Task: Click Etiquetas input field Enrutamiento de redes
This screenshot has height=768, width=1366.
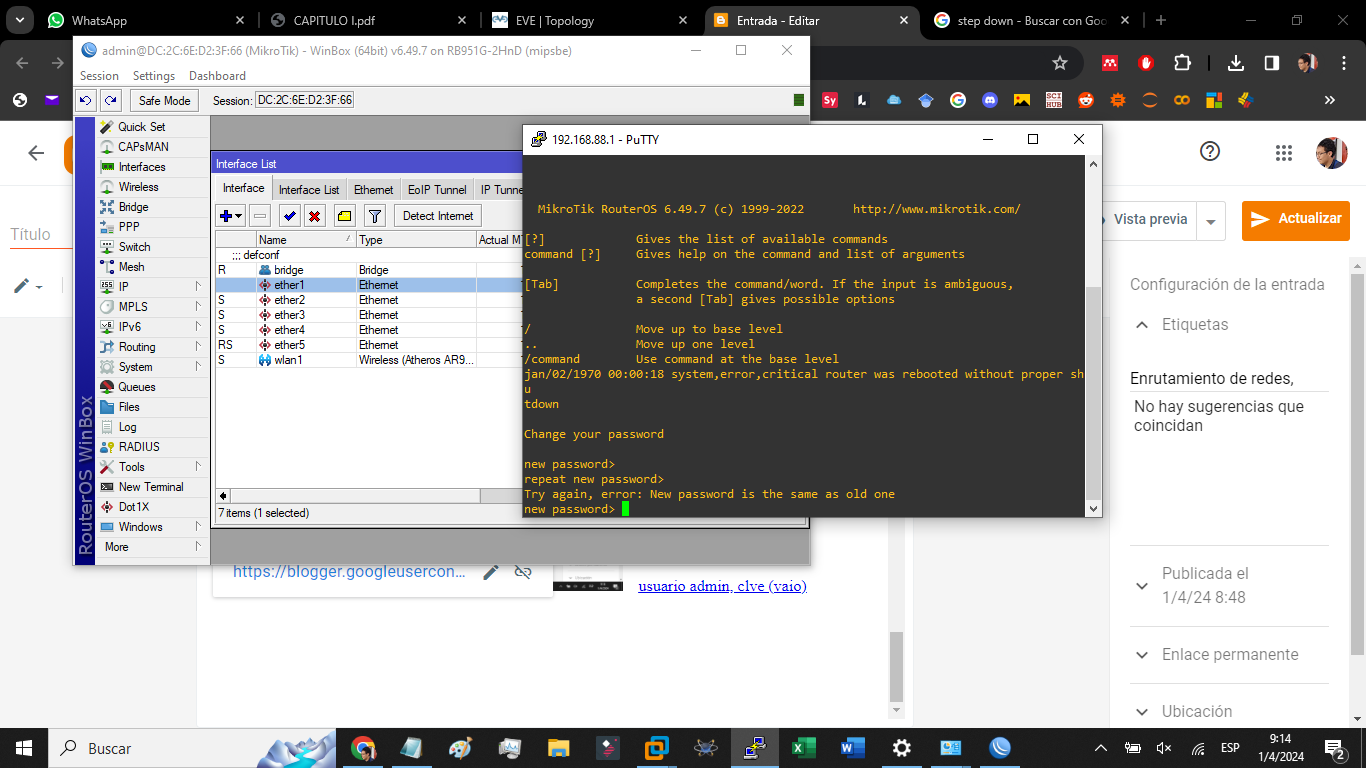Action: 1229,379
